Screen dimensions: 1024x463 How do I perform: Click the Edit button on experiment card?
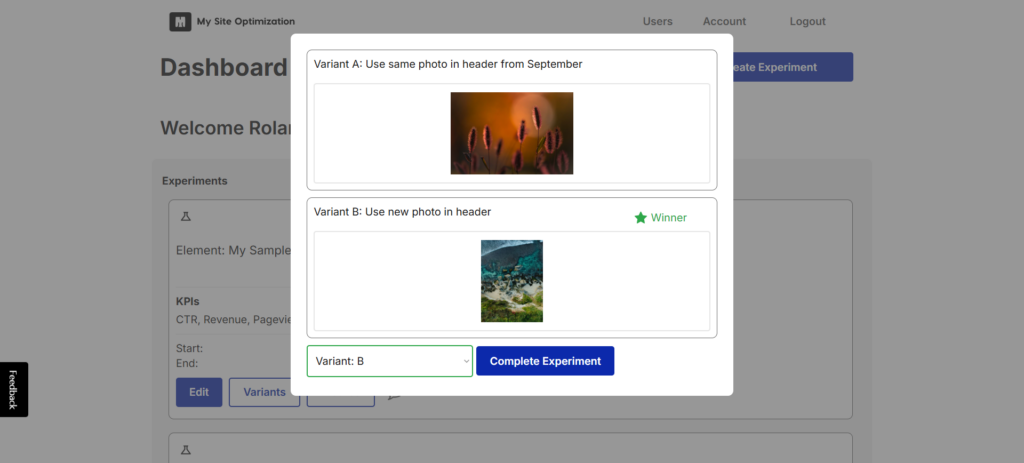click(199, 392)
